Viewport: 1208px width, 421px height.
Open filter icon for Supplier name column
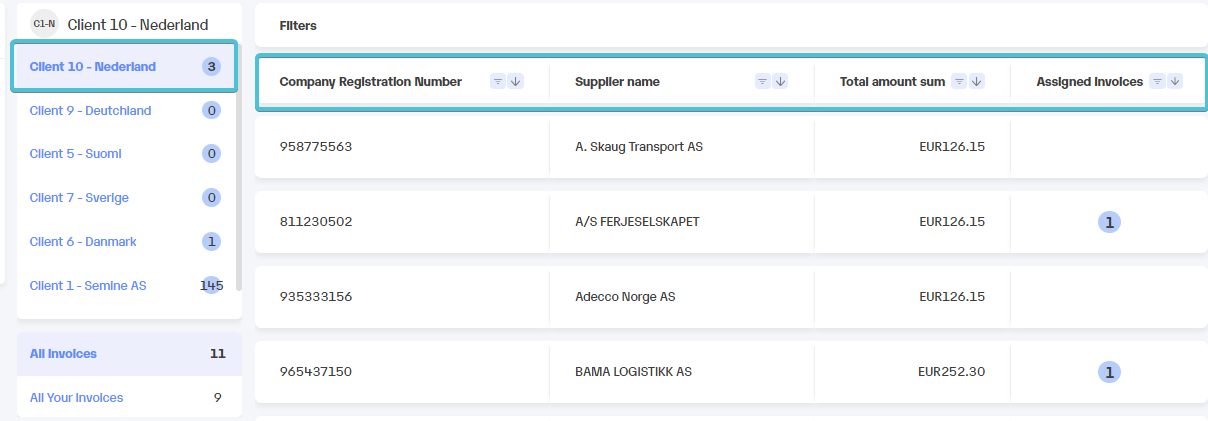[x=763, y=82]
